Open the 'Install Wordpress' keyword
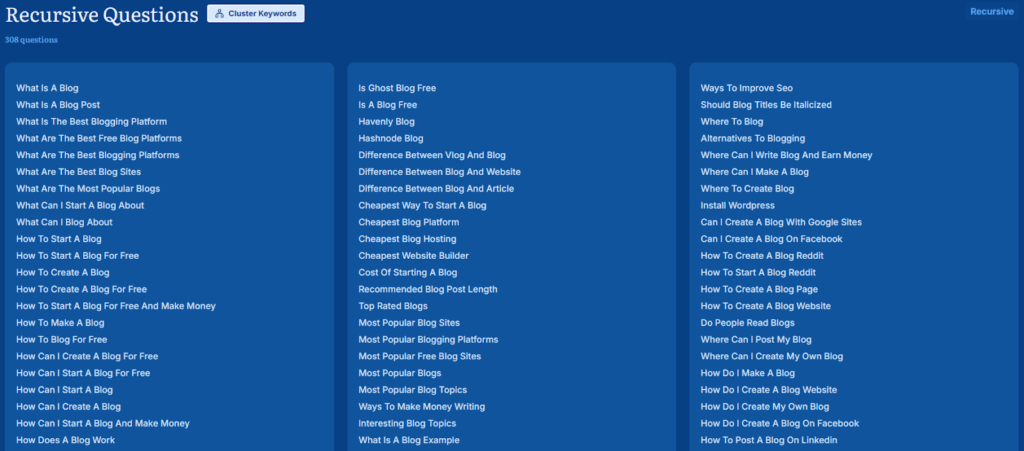Screen dimensions: 1024x451 pos(737,205)
